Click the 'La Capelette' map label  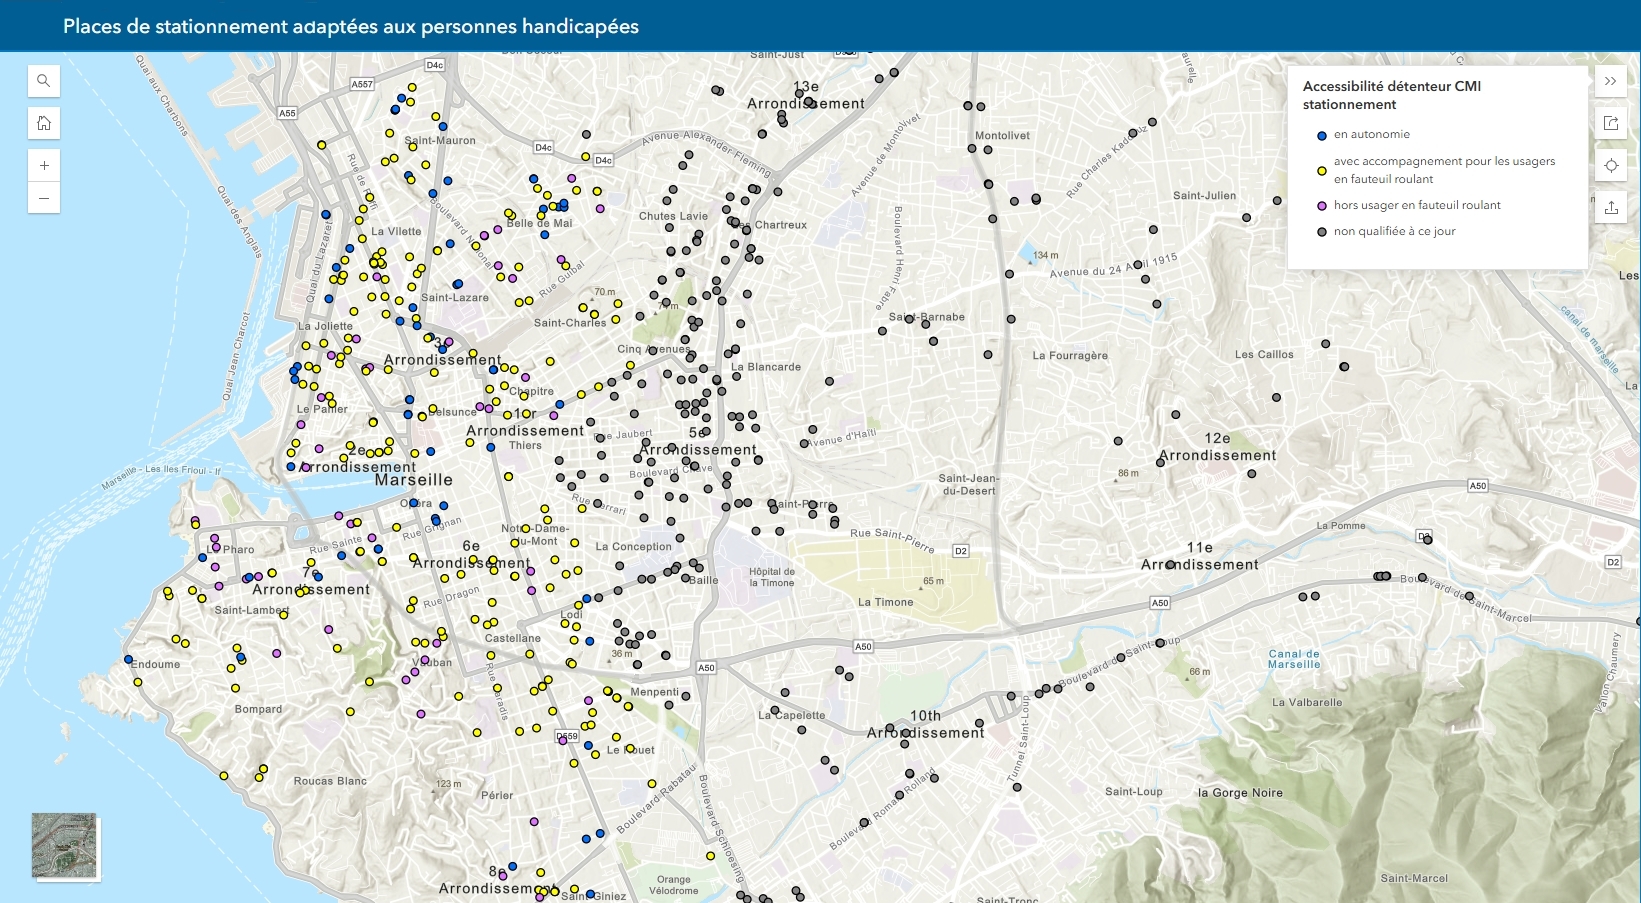[792, 716]
